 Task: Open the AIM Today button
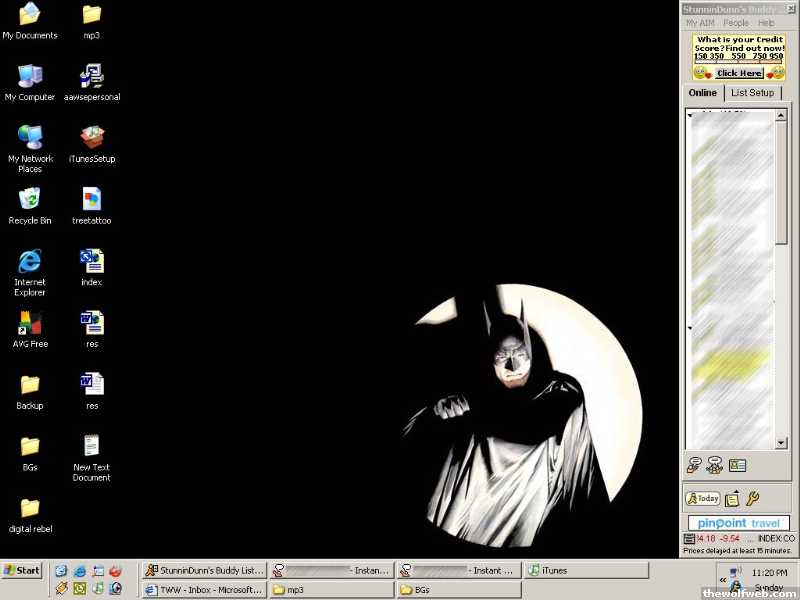[703, 498]
